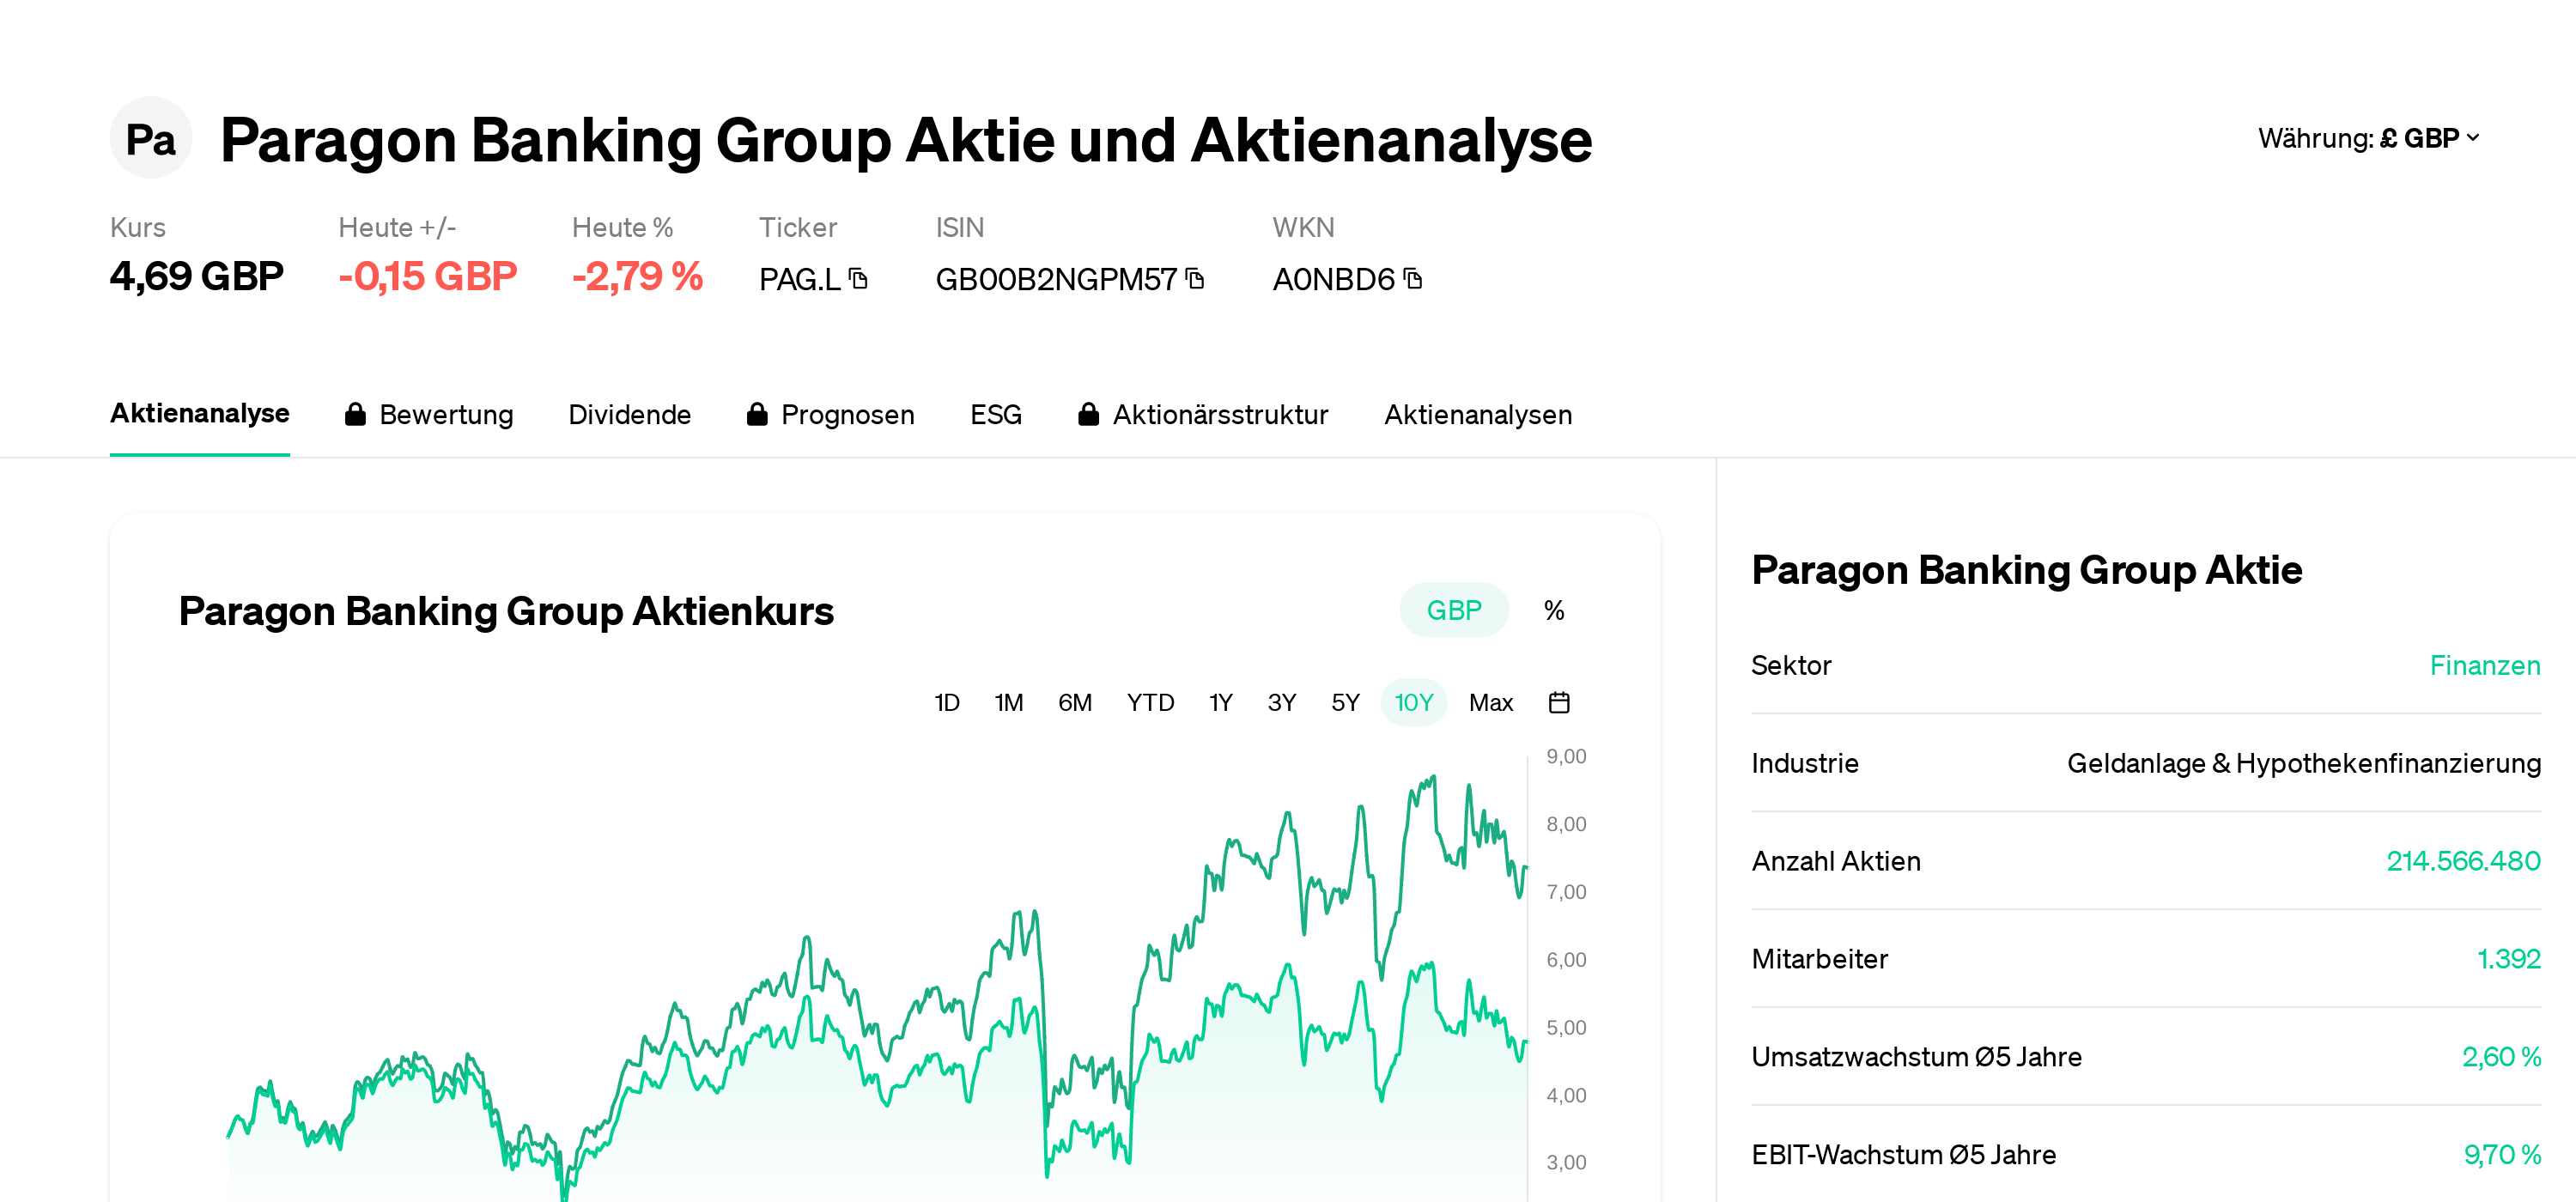The image size is (2576, 1202).
Task: Open the Währung currency dropdown
Action: (x=2371, y=139)
